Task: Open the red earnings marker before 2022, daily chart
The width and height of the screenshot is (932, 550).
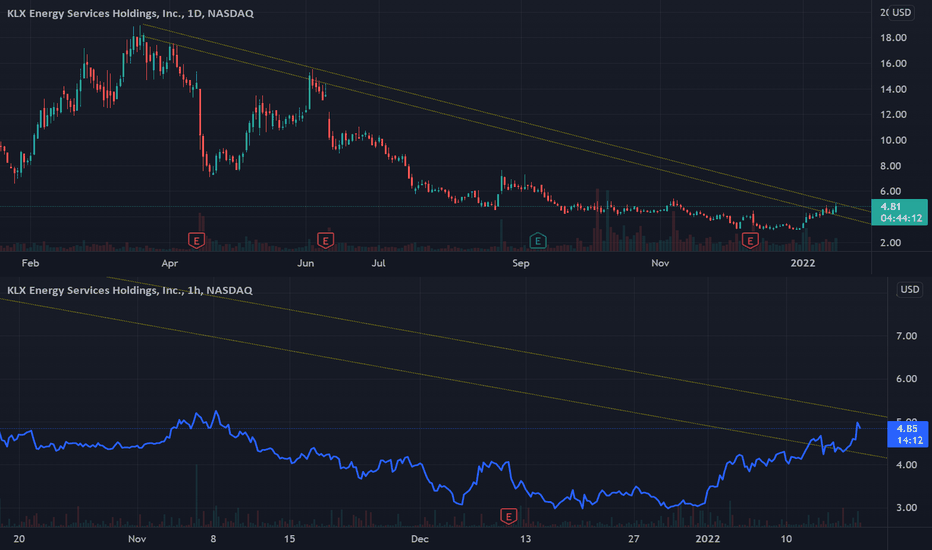Action: [750, 240]
